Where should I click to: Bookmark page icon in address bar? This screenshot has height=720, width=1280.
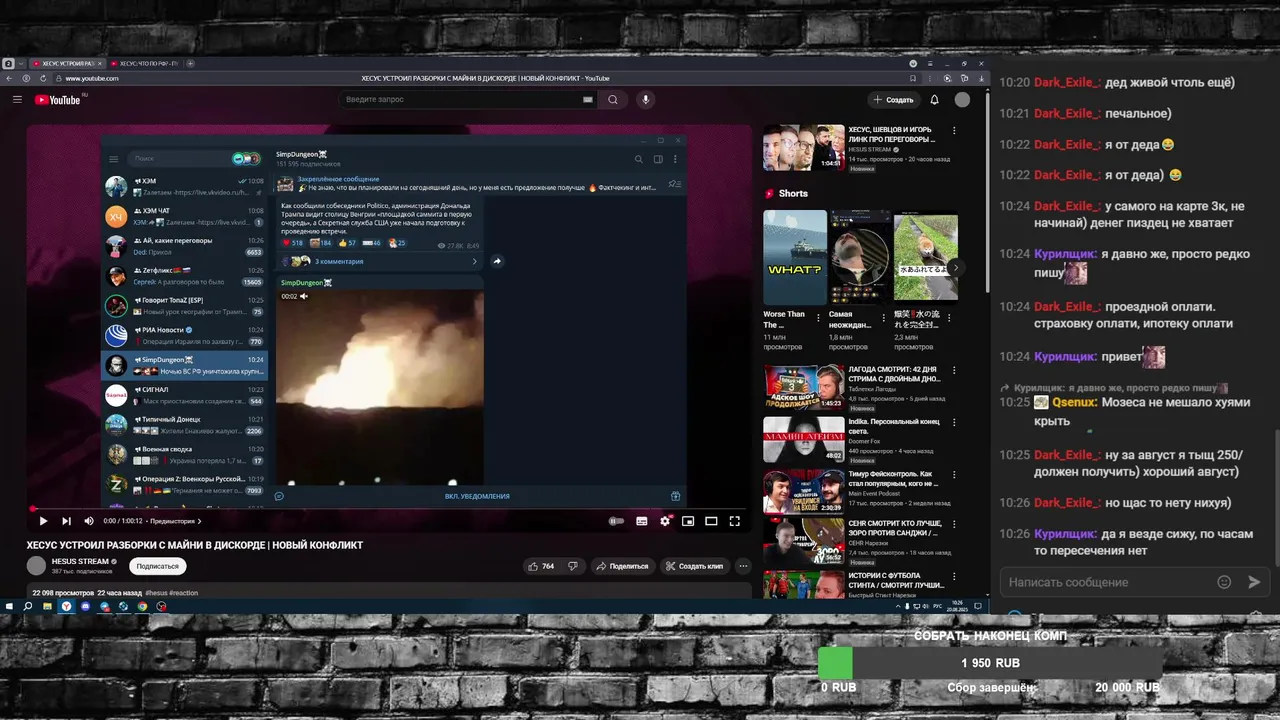click(912, 78)
